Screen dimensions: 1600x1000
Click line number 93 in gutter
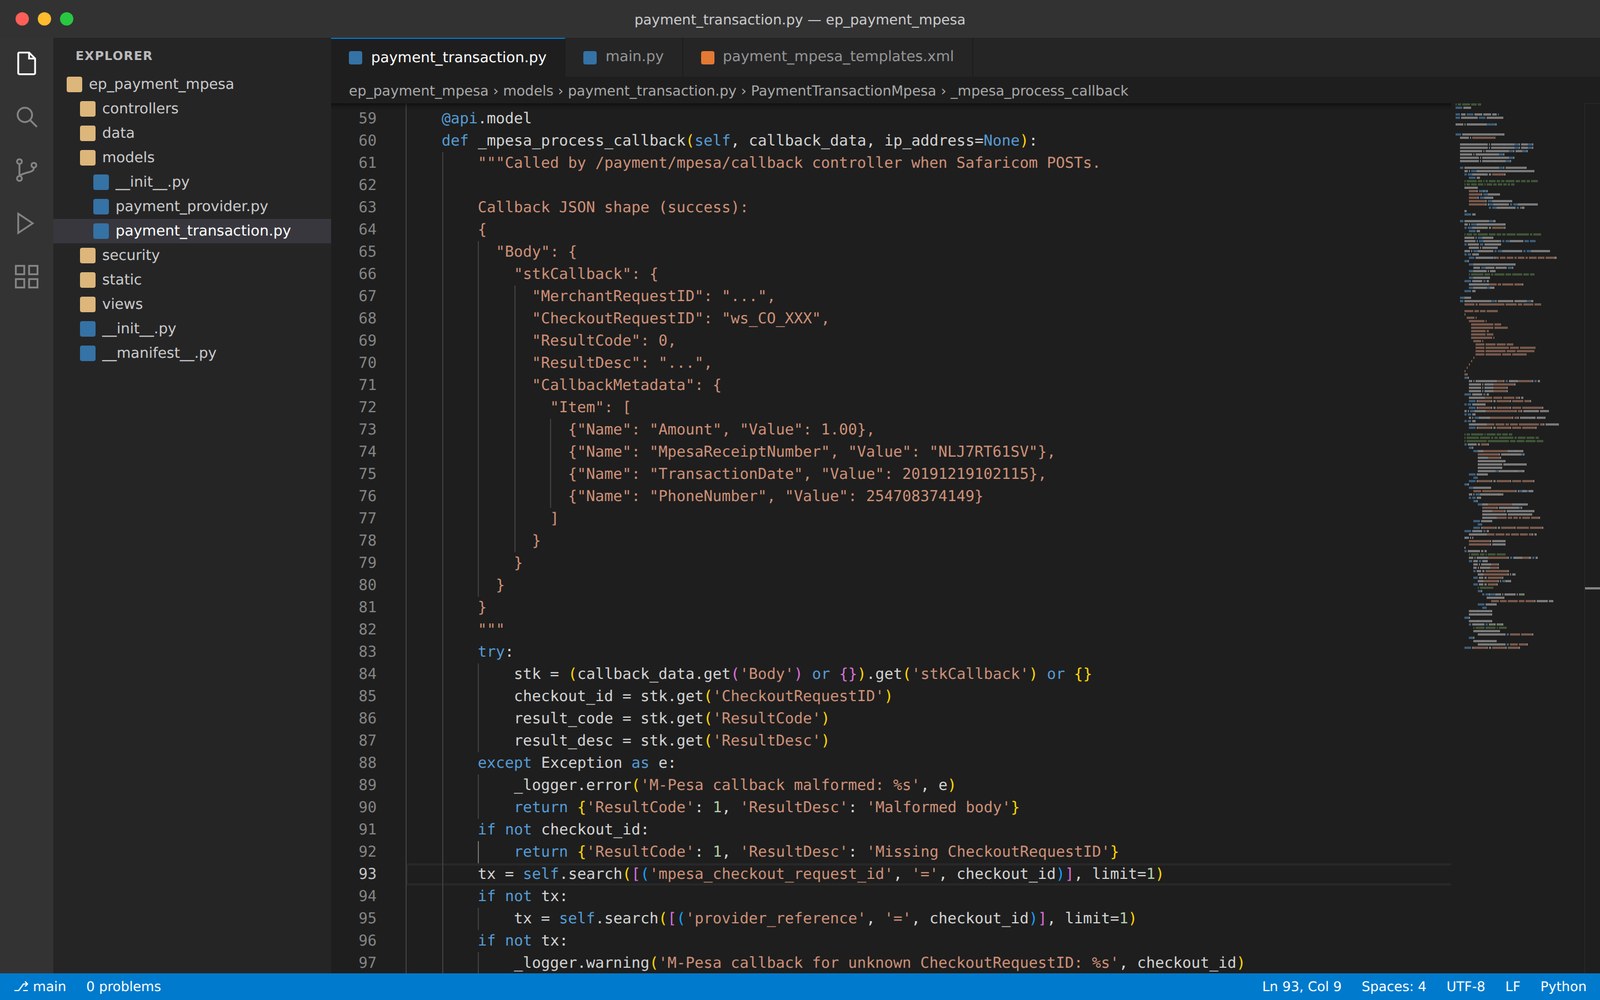pyautogui.click(x=367, y=874)
